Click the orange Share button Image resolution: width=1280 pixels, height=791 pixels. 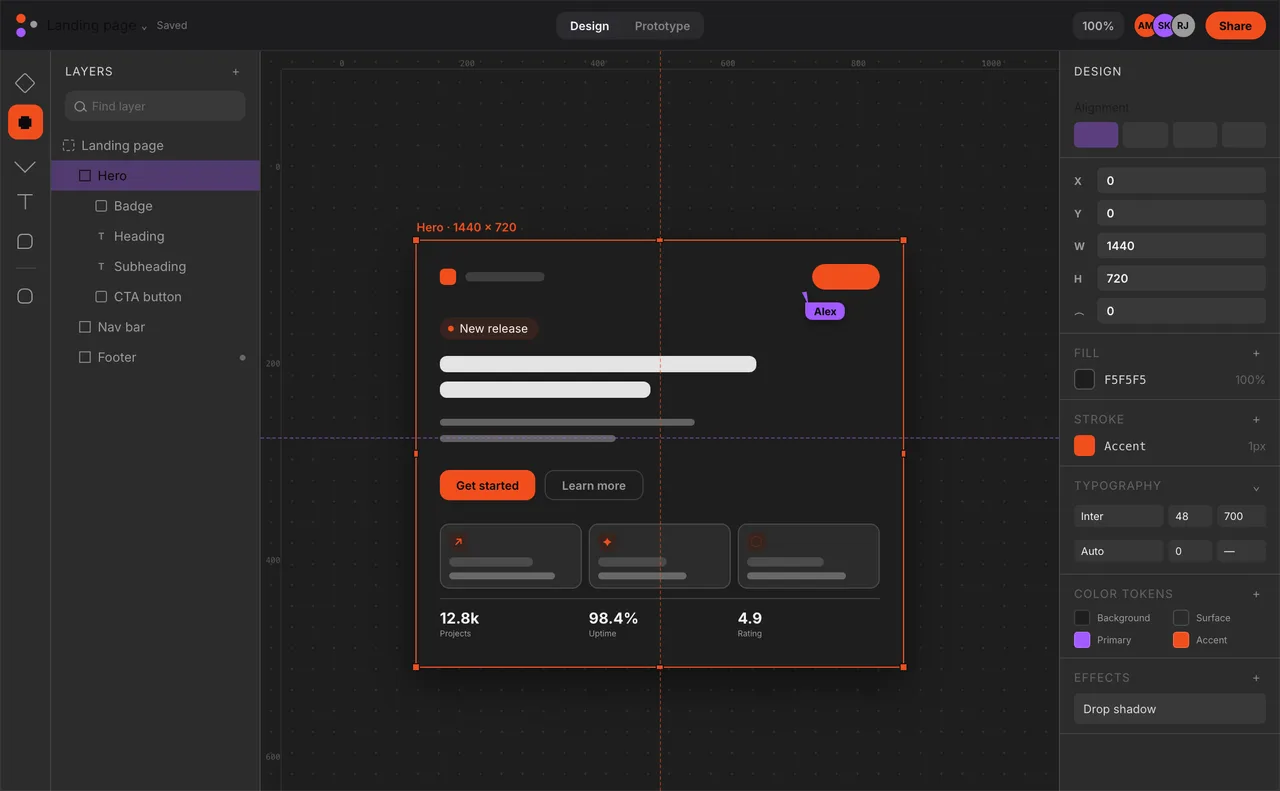tap(1235, 26)
